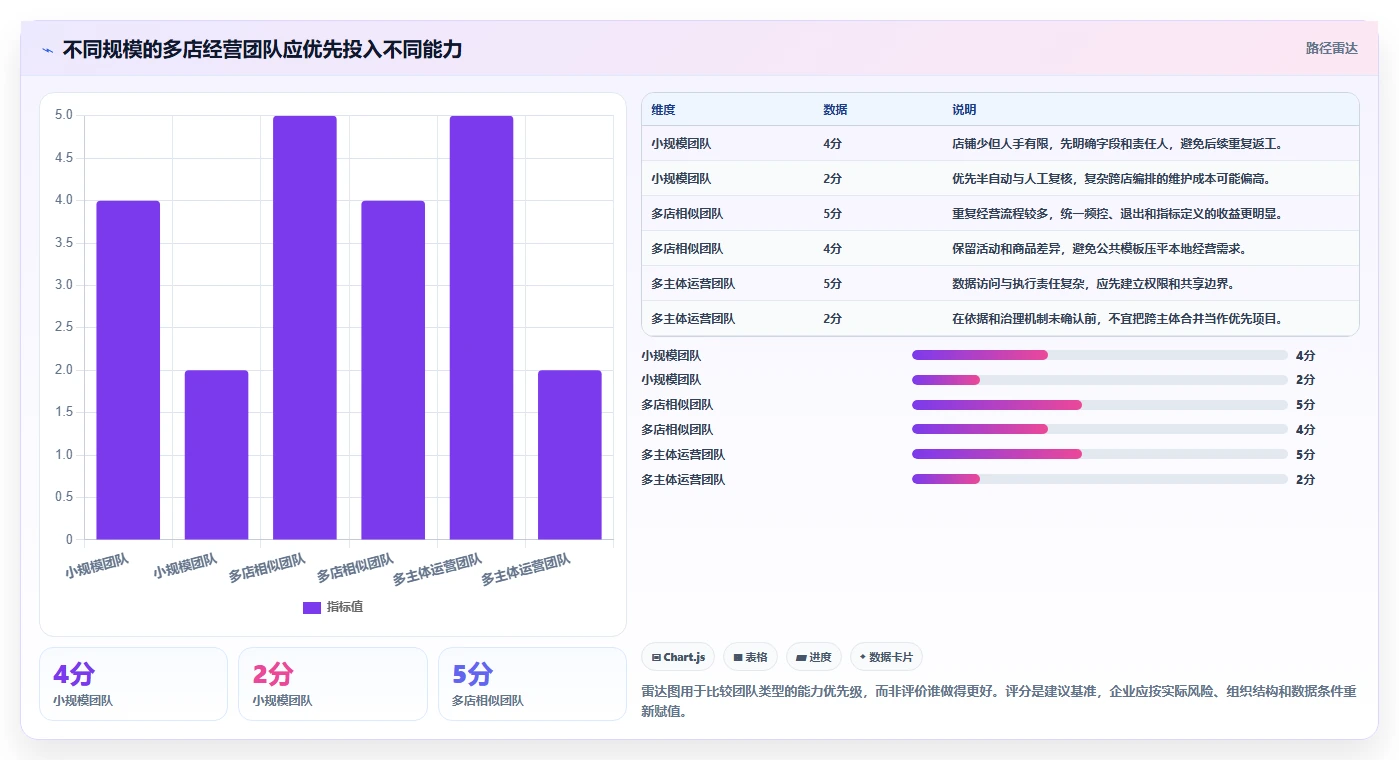This screenshot has height=760, width=1399.
Task: Click the 小规模团队 chart bar reaching 2.0
Action: [x=216, y=455]
